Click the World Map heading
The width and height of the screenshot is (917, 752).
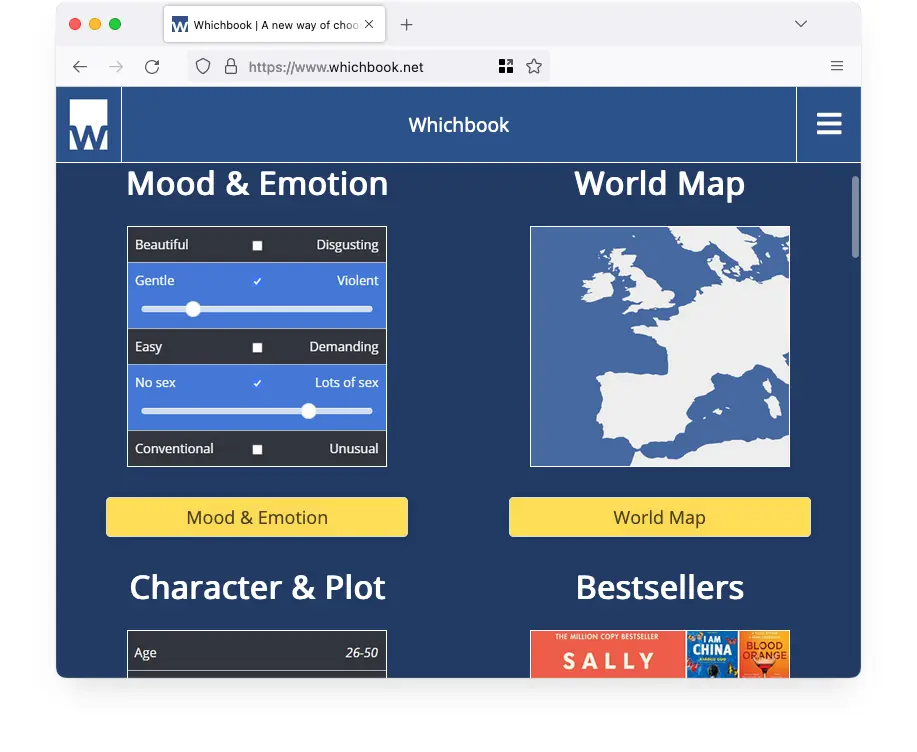pos(660,184)
